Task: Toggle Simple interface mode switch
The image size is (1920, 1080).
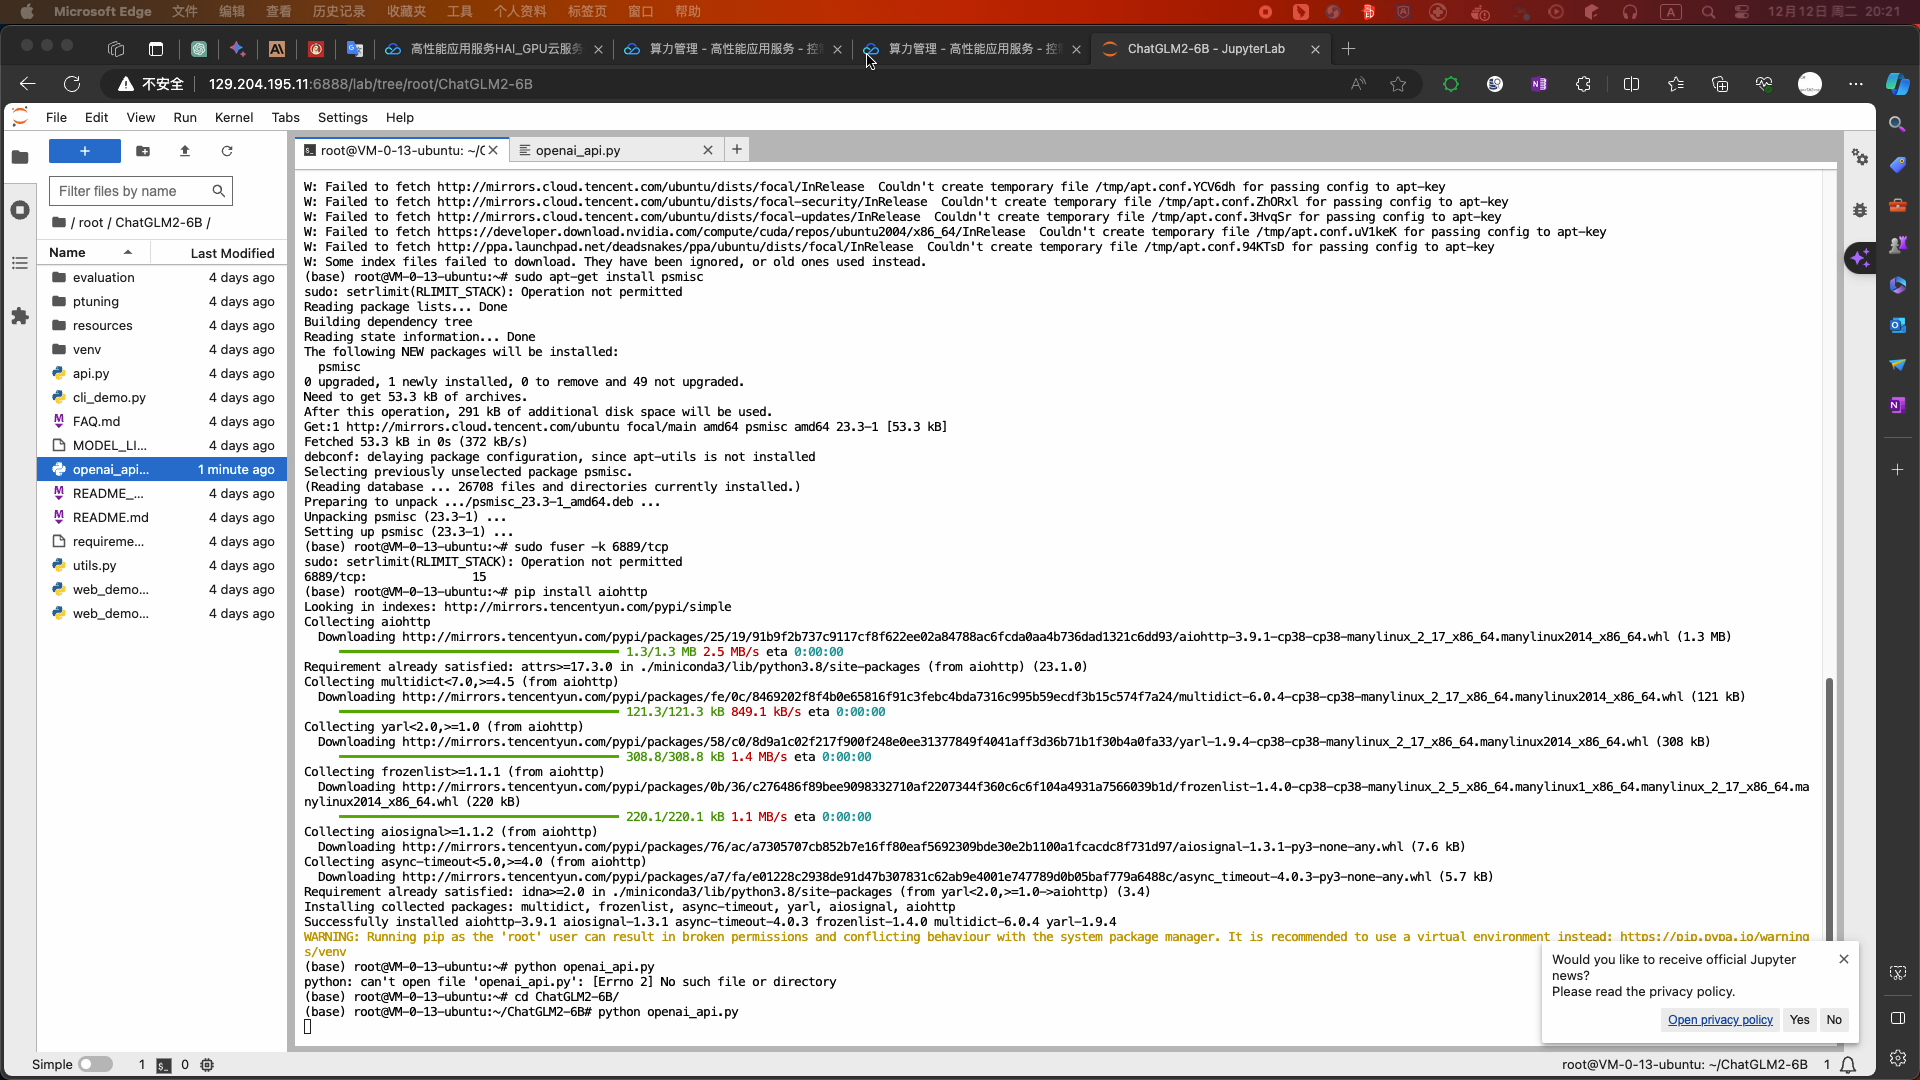Action: click(95, 1064)
